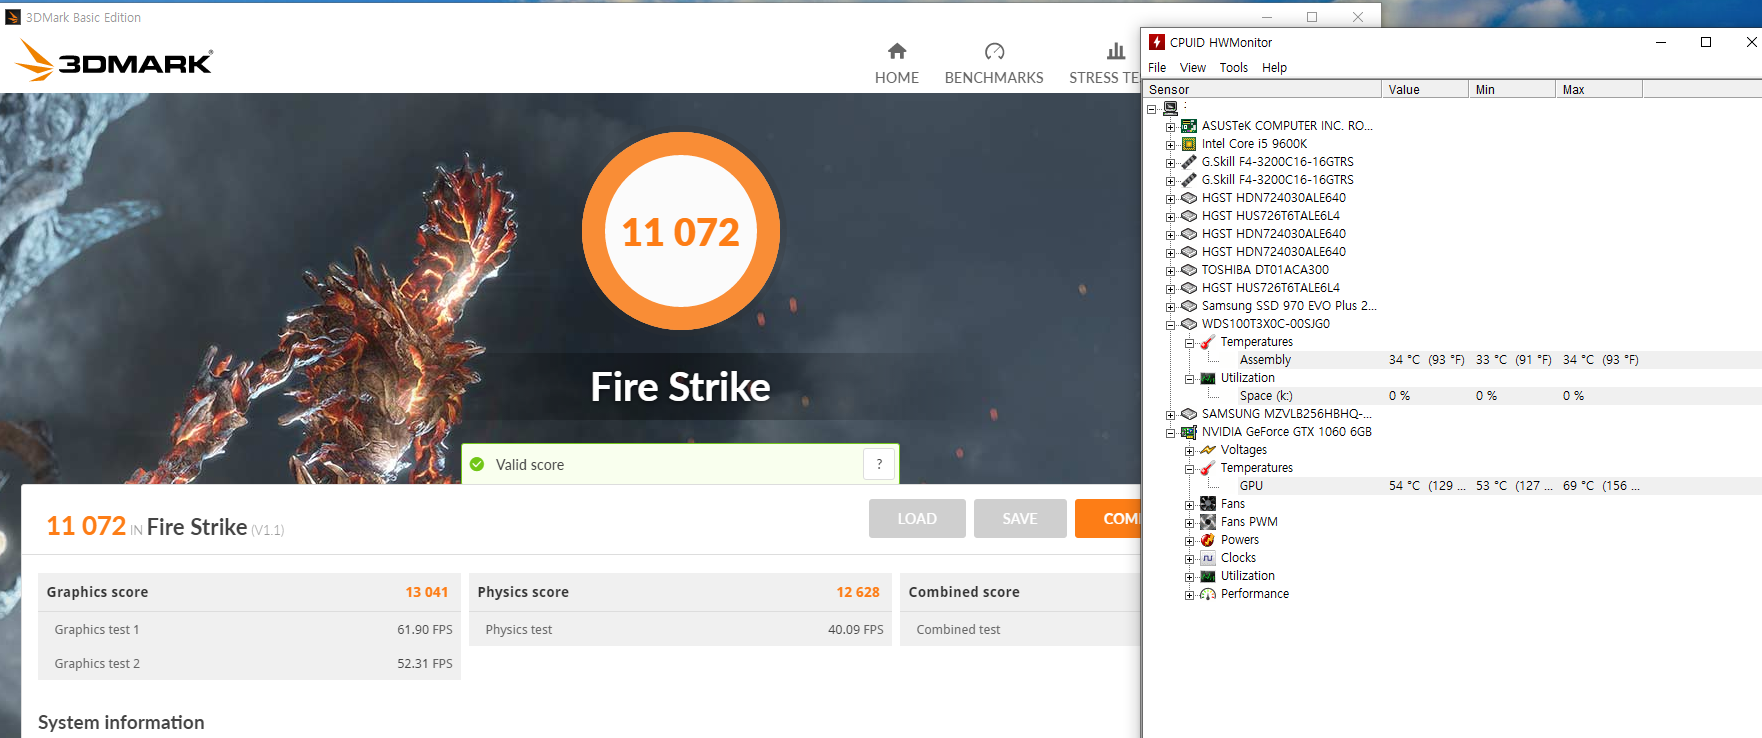This screenshot has width=1762, height=738.
Task: Click the question mark help button
Action: [879, 464]
